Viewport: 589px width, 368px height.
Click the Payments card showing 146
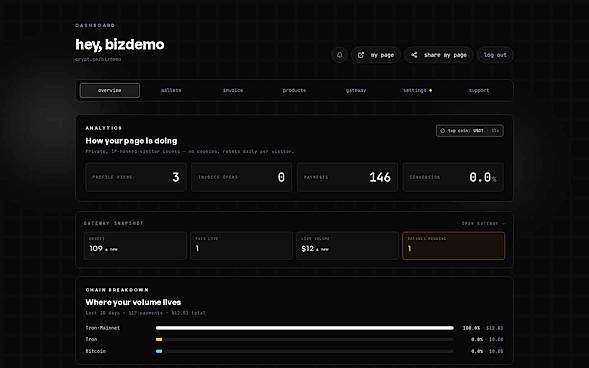(347, 177)
